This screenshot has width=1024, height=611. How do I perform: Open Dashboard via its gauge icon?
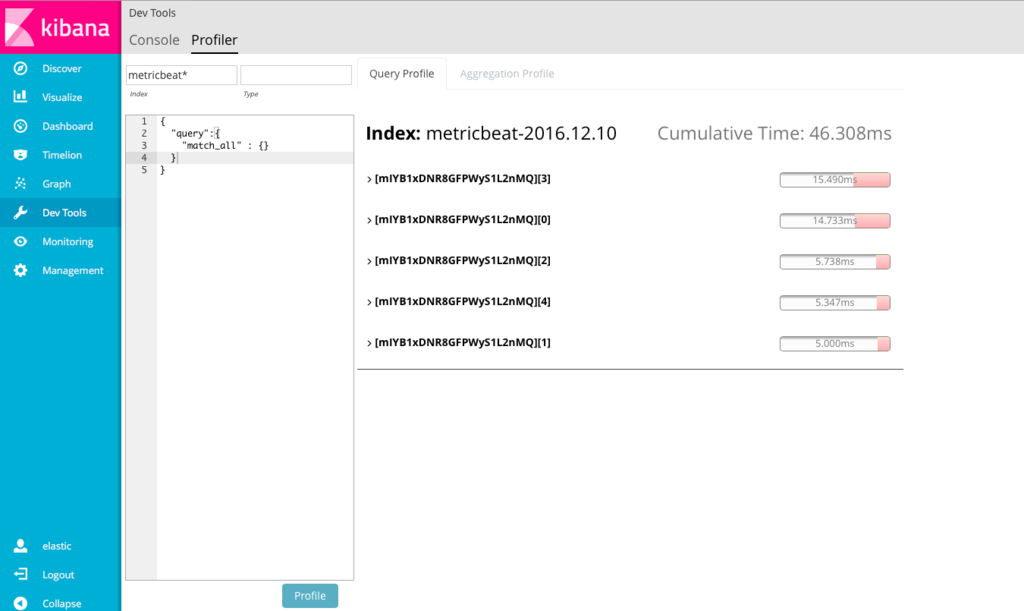[x=20, y=126]
